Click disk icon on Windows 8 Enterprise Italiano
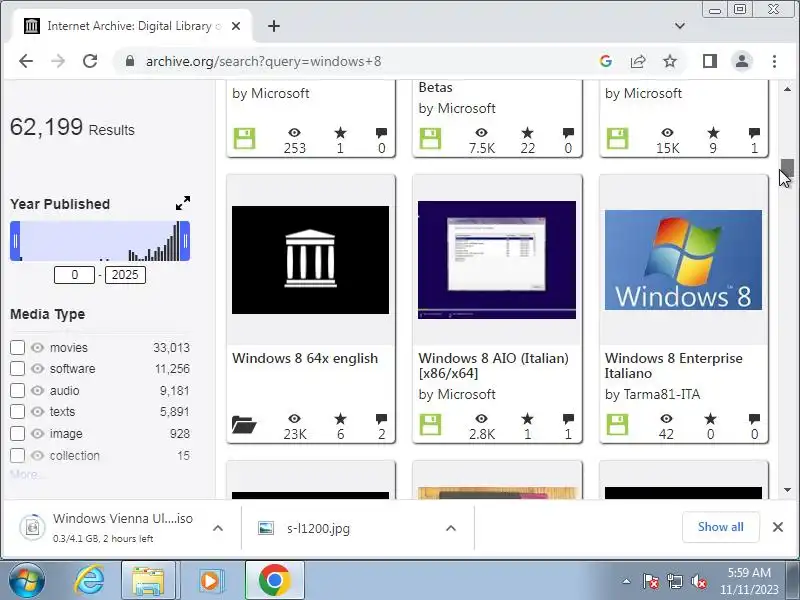The image size is (800, 600). pyautogui.click(x=617, y=424)
